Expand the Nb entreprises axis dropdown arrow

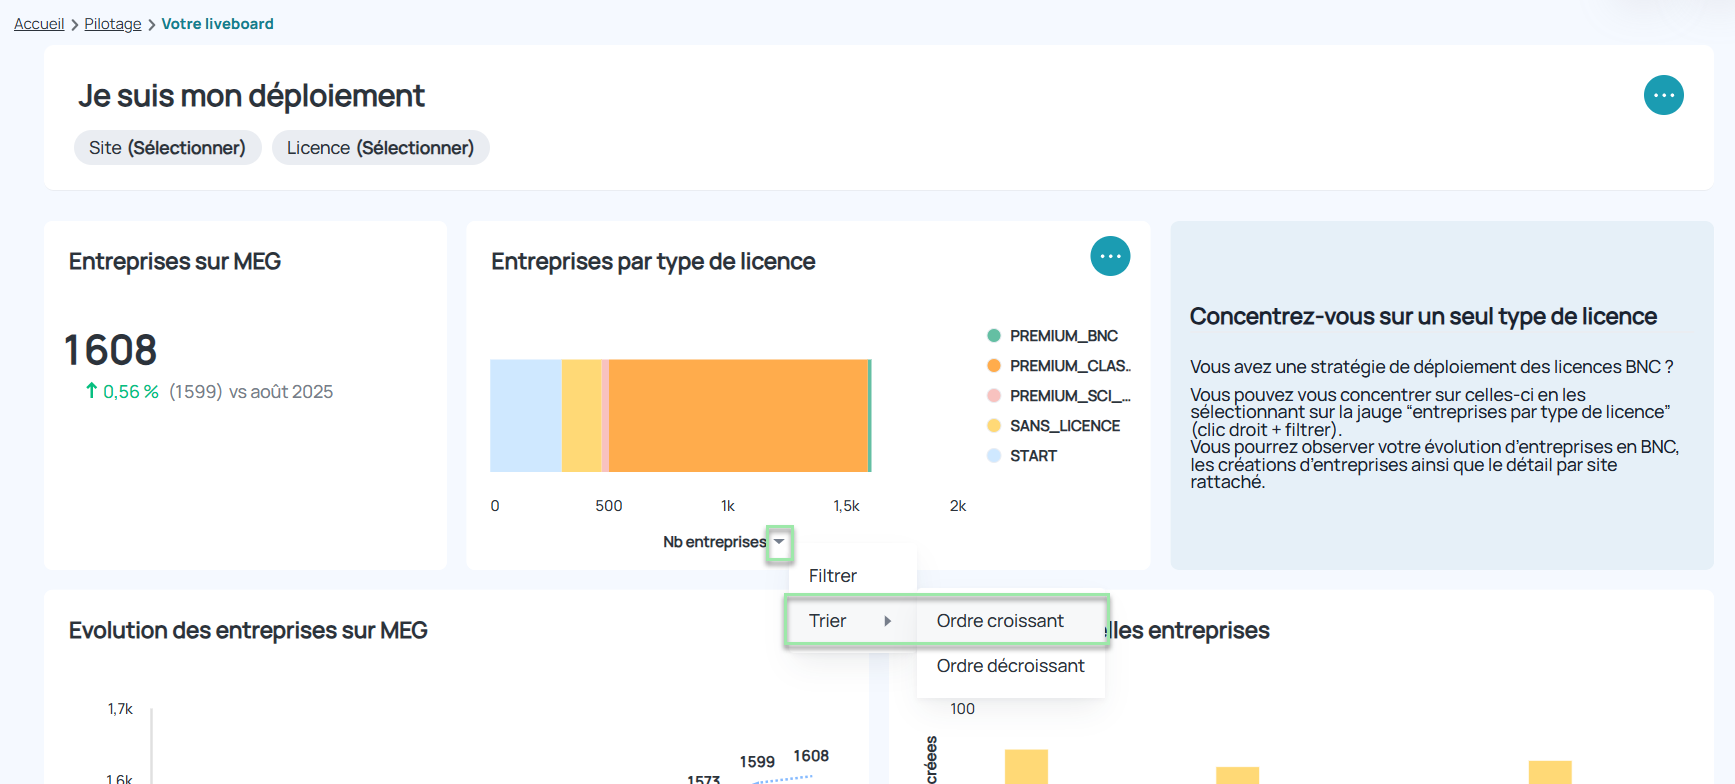(779, 542)
